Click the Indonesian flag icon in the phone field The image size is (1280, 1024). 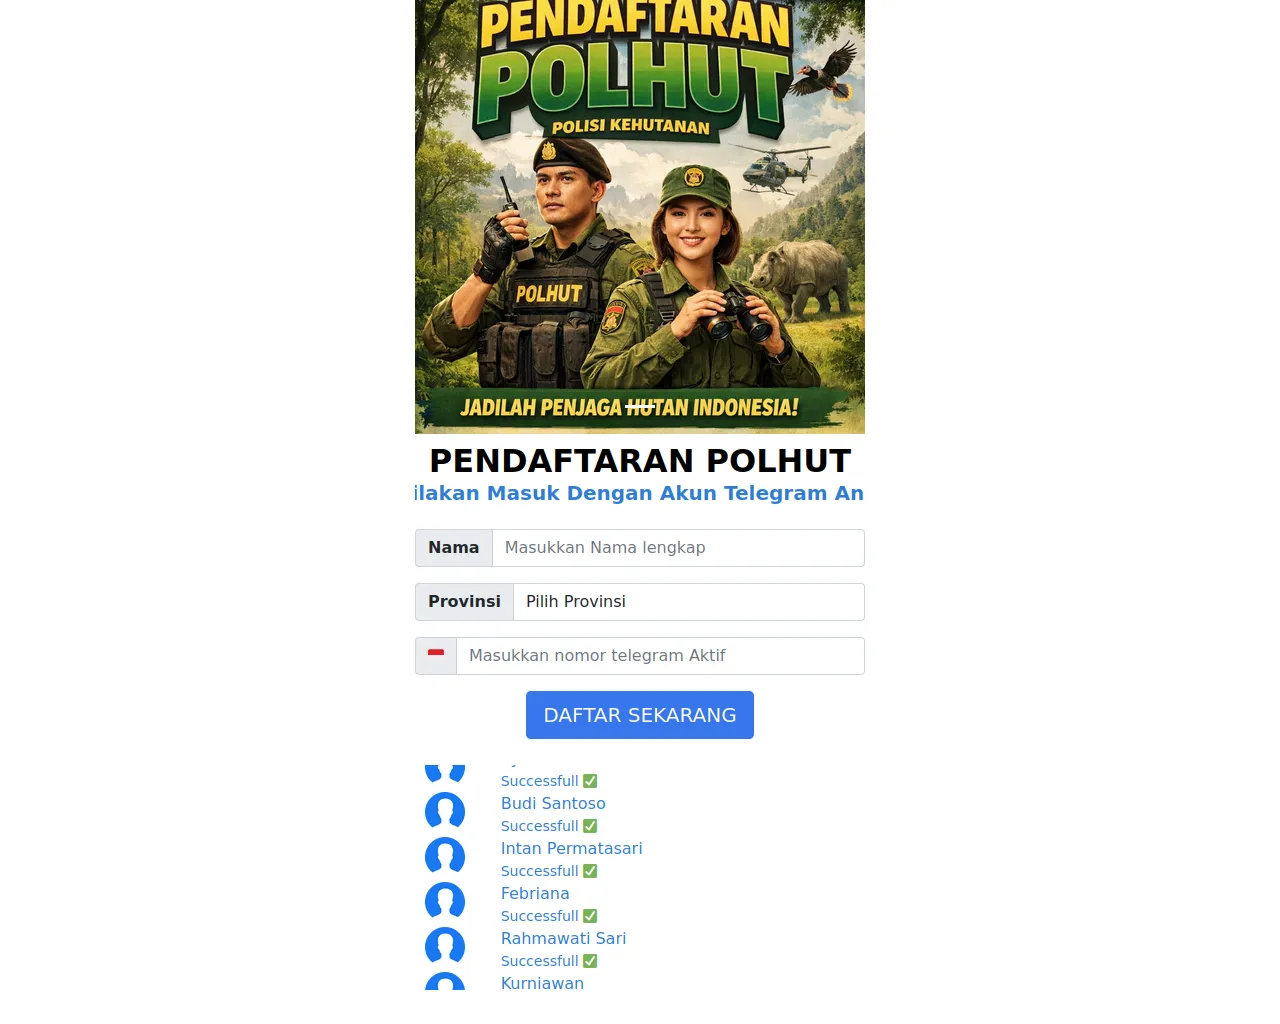[436, 654]
